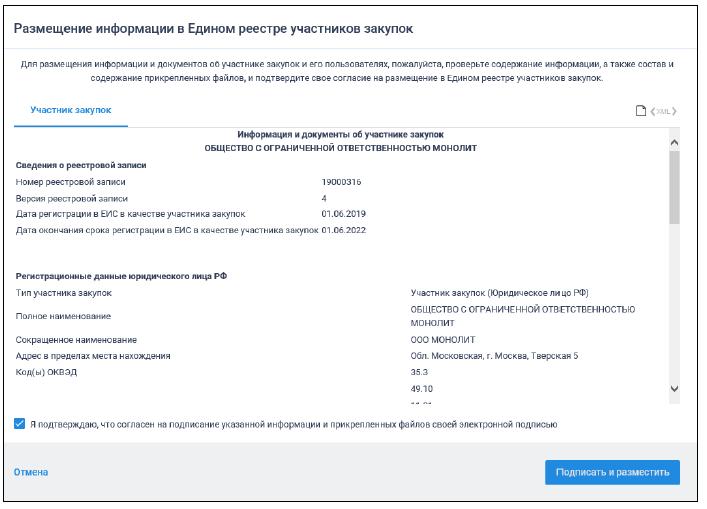The height and width of the screenshot is (509, 707).
Task: Select the Участник закупок tab
Action: coord(71,109)
